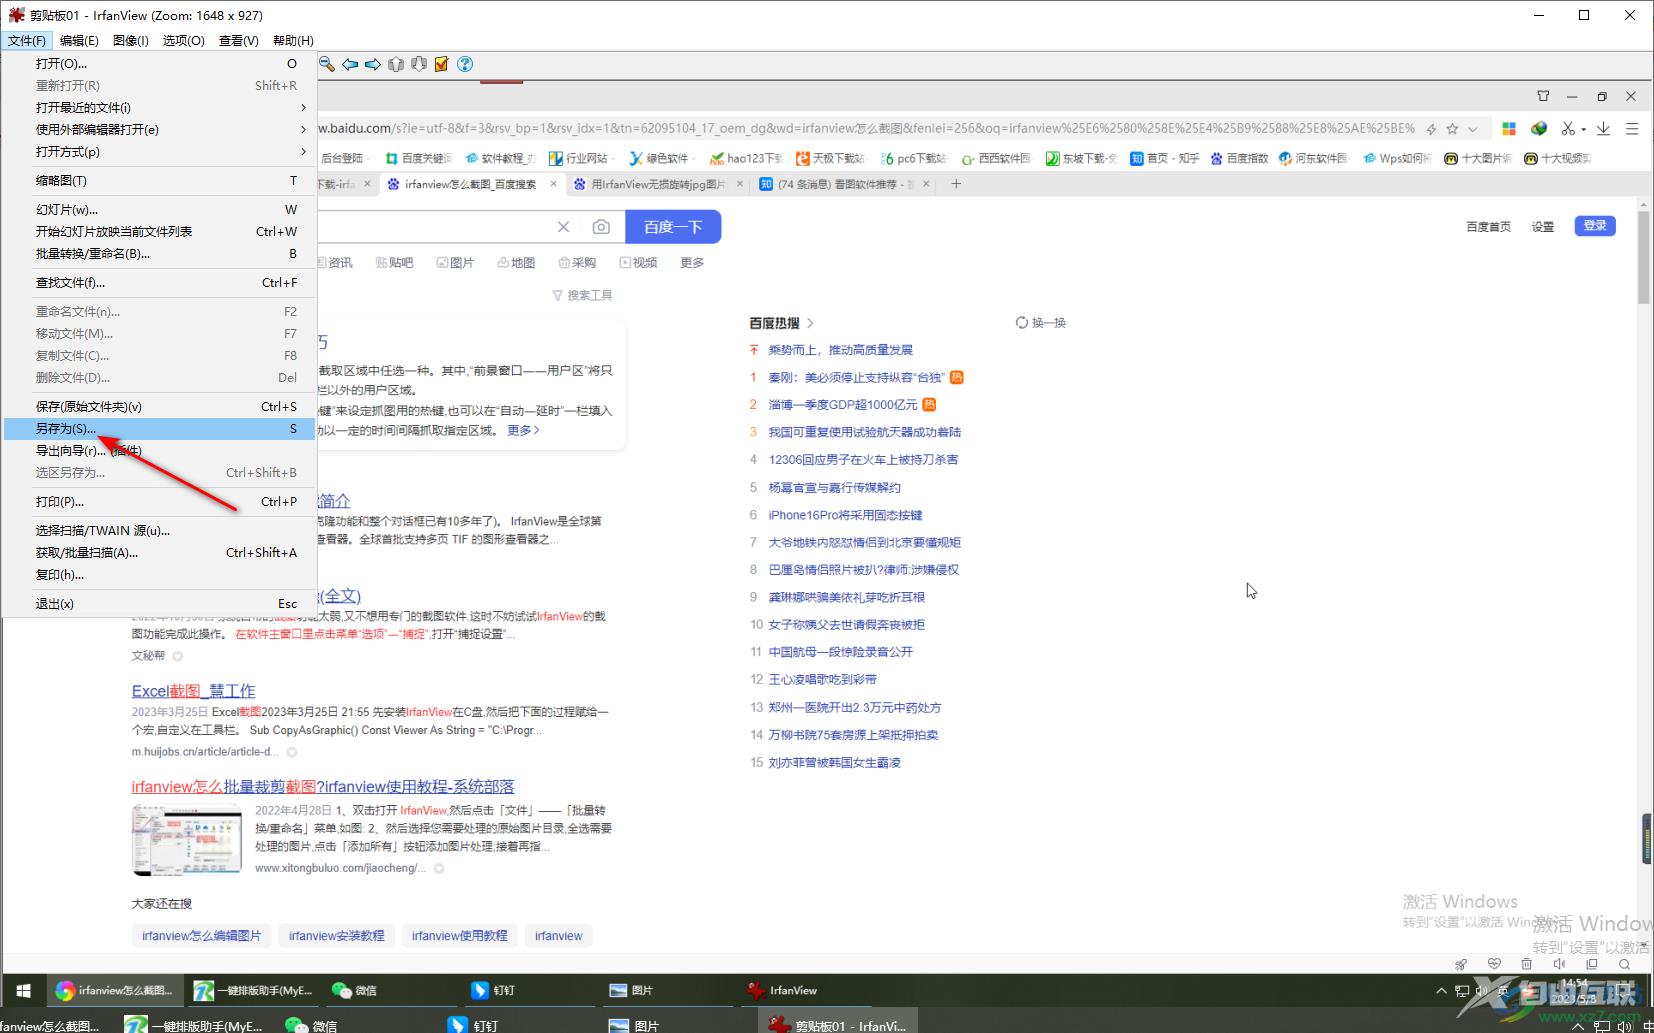Expand 更多 in the snippet card
Screen dimensions: 1654x1033
point(523,430)
